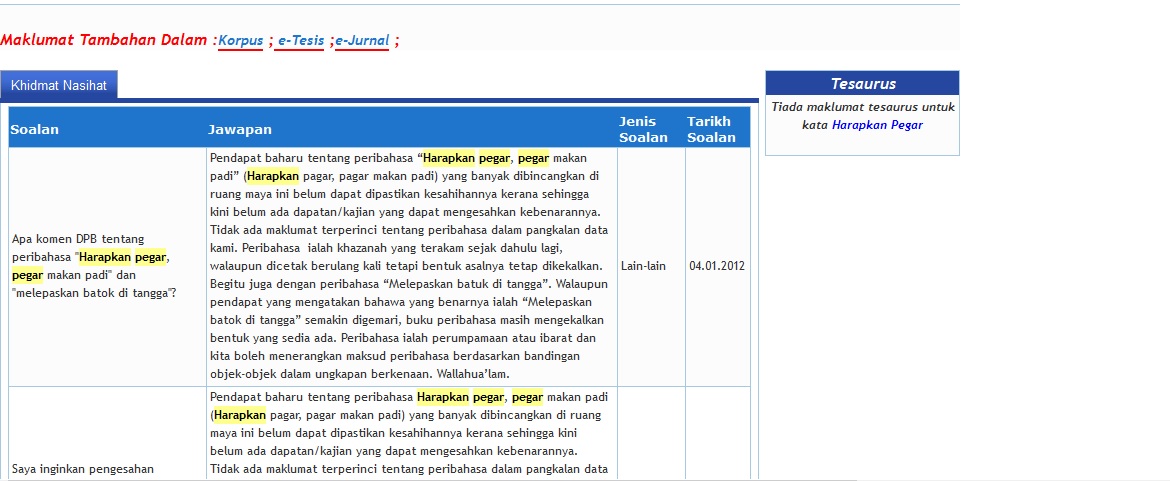Click the Tesaurus panel title
This screenshot has width=1170, height=481.
862,84
